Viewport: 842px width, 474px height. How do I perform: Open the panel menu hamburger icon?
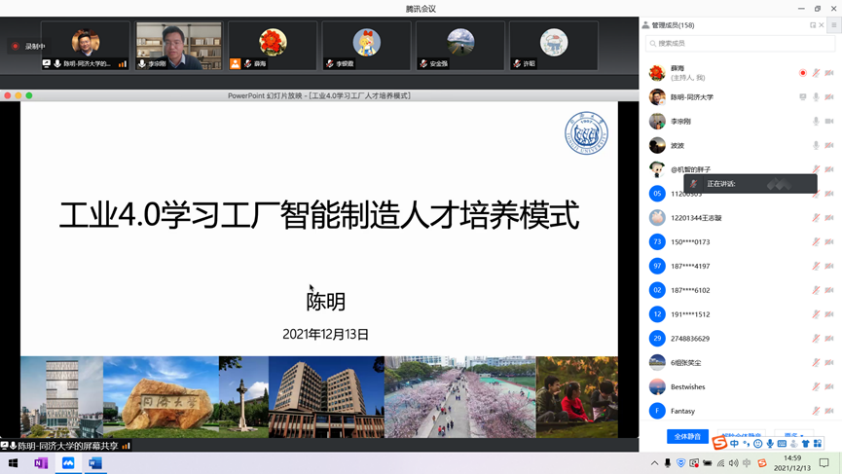(834, 25)
